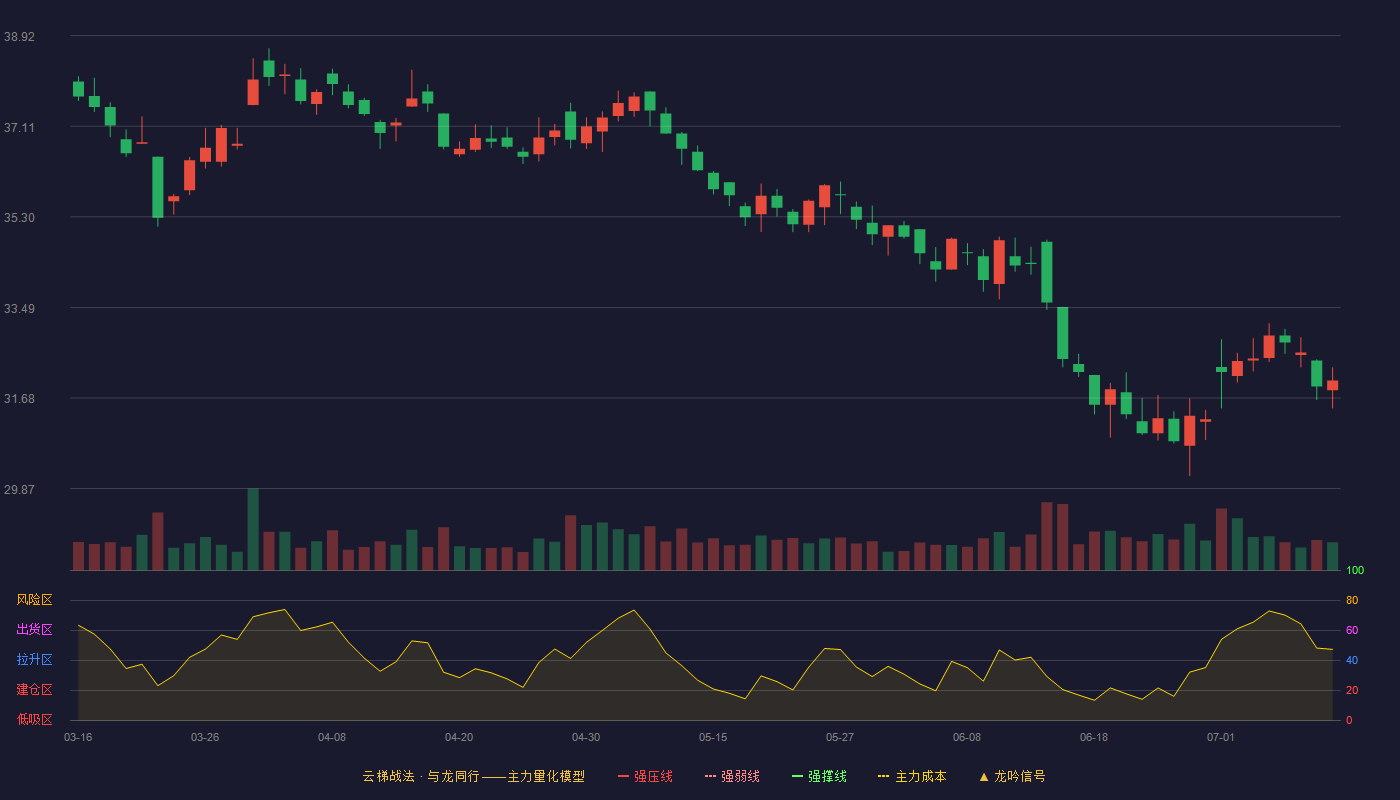
Task: Select the 06-08 date label
Action: [967, 737]
